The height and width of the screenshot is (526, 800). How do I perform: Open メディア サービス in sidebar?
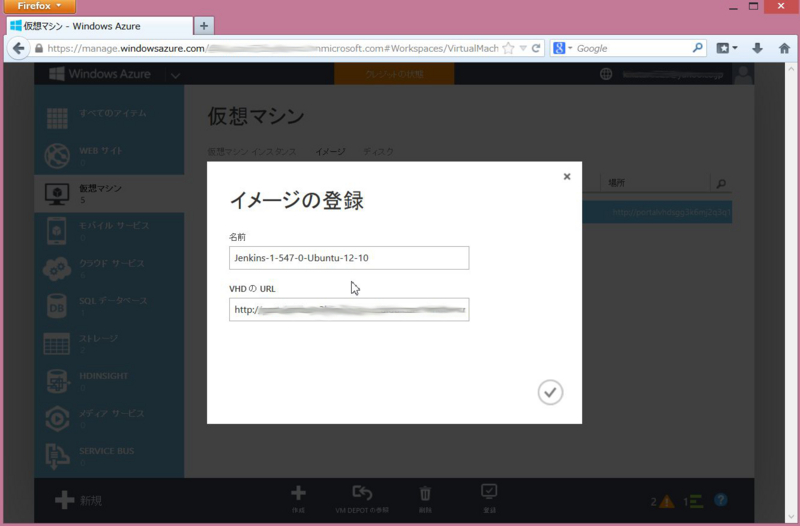(x=109, y=418)
